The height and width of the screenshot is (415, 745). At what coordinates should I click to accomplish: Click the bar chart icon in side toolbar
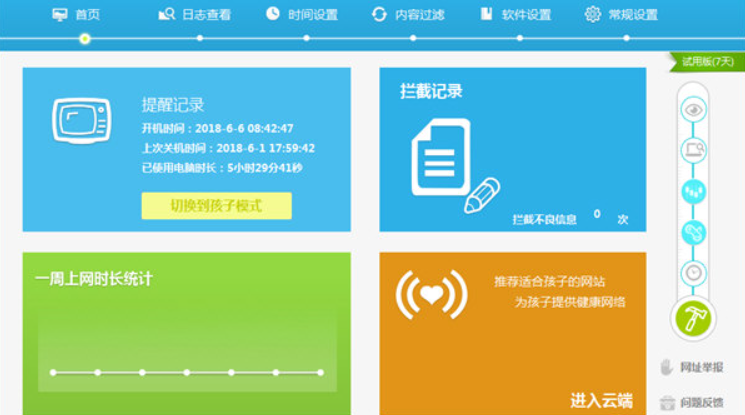[694, 192]
